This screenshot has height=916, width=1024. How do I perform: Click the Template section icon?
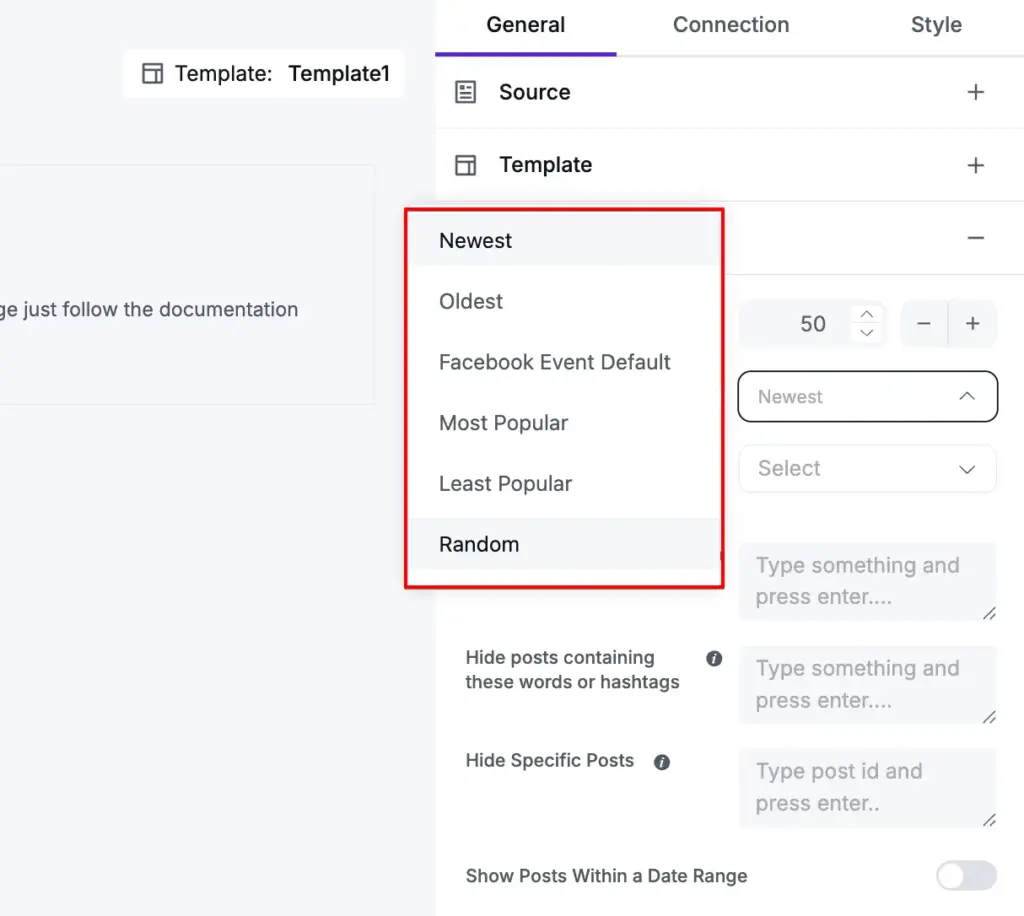465,164
